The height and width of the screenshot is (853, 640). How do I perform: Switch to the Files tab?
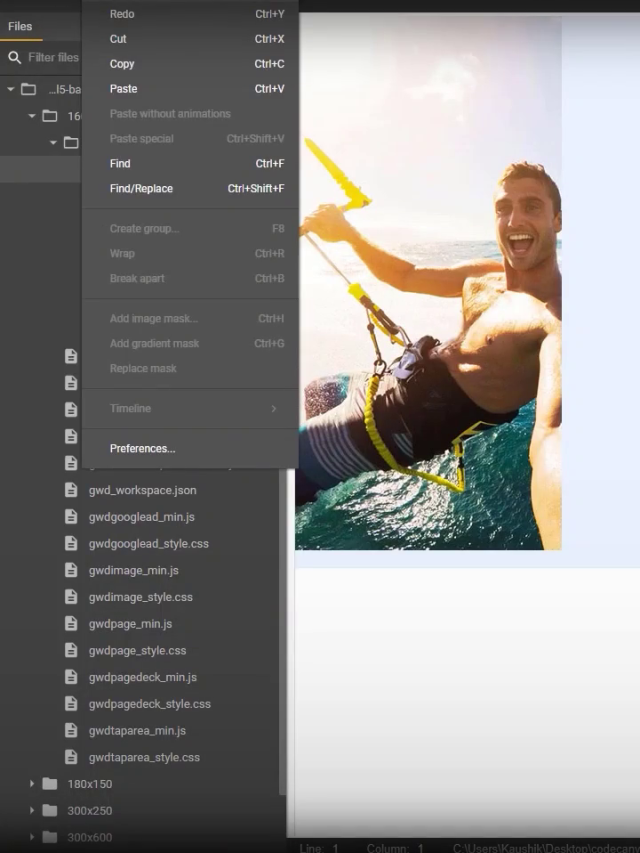click(x=20, y=27)
